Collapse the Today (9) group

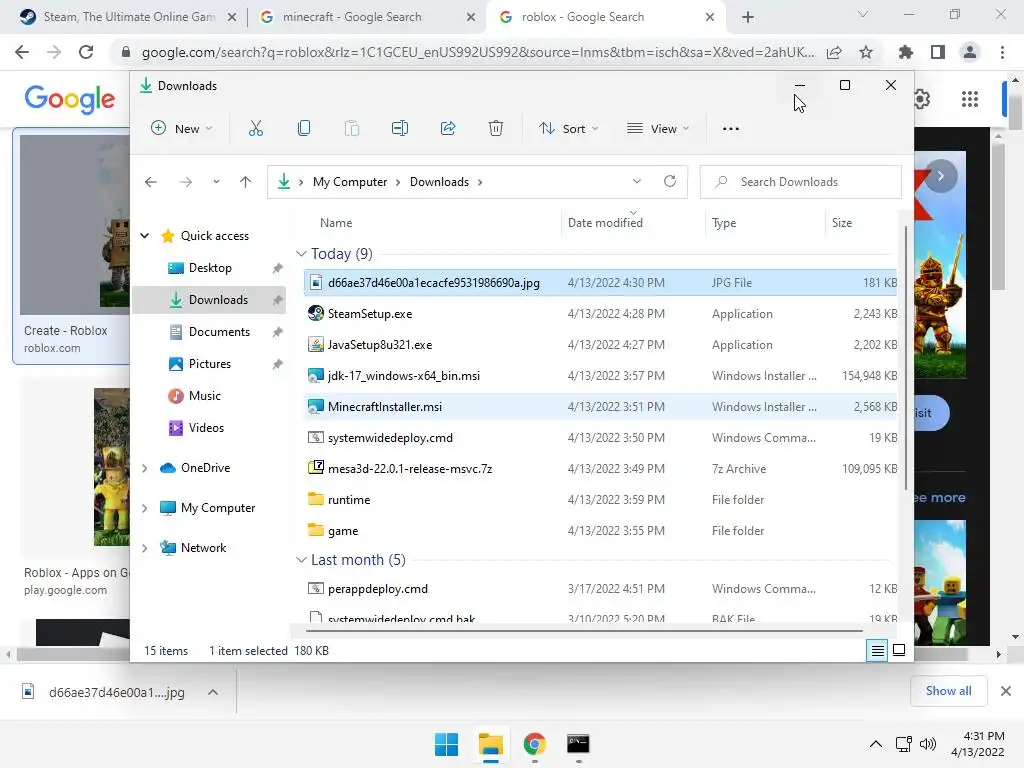[301, 254]
